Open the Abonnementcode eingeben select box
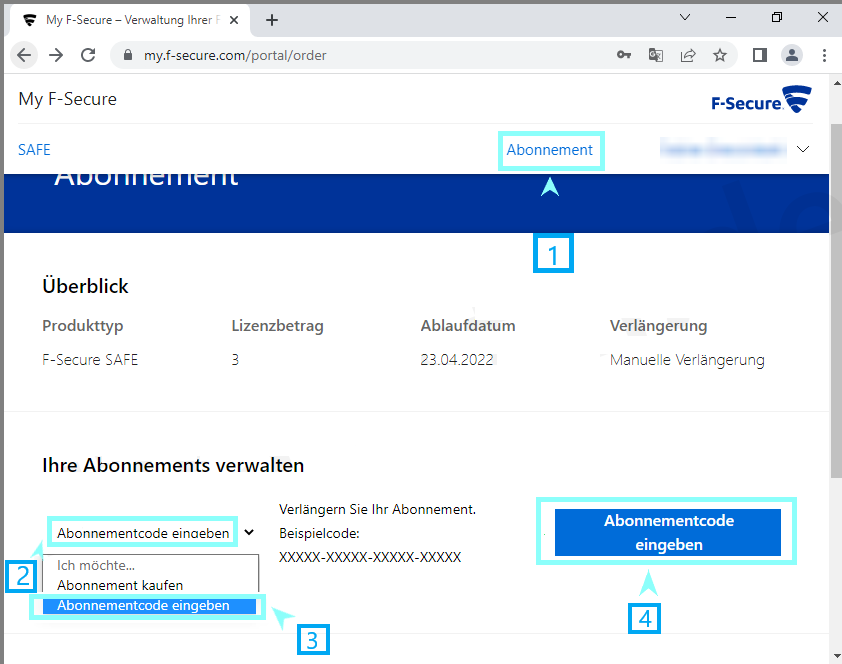 pyautogui.click(x=143, y=533)
